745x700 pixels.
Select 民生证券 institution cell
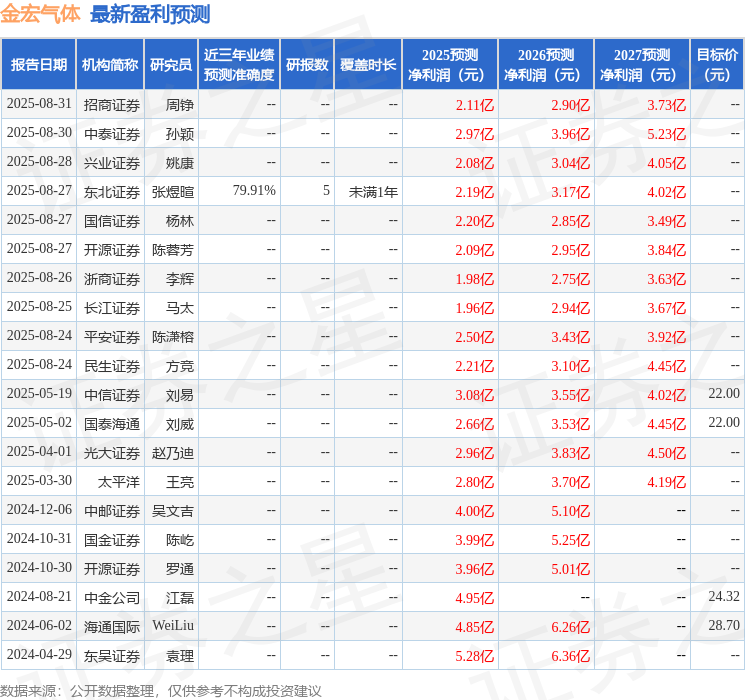click(x=112, y=366)
